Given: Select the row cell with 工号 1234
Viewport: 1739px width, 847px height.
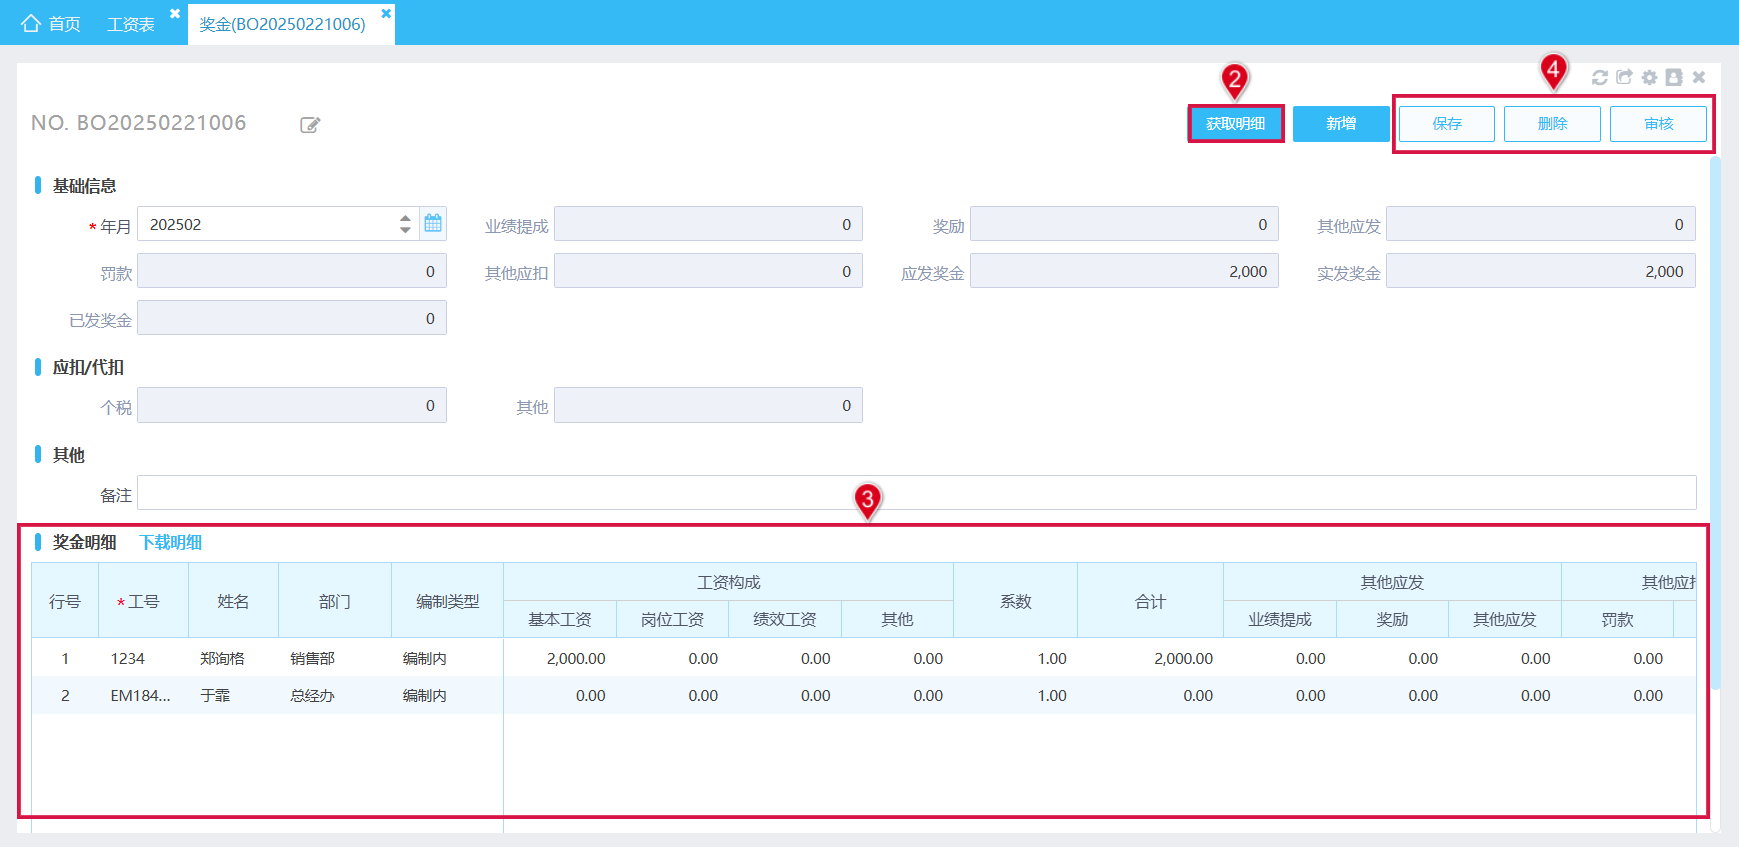Looking at the screenshot, I should click(x=143, y=658).
